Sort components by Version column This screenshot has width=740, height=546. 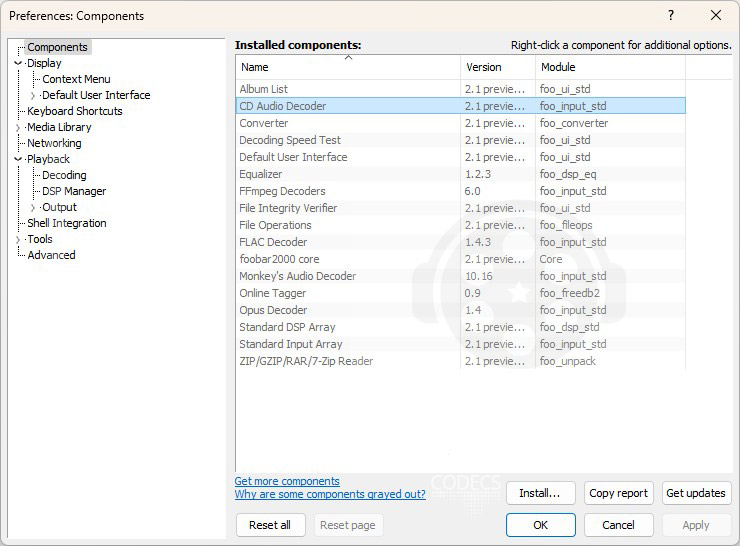click(x=498, y=67)
